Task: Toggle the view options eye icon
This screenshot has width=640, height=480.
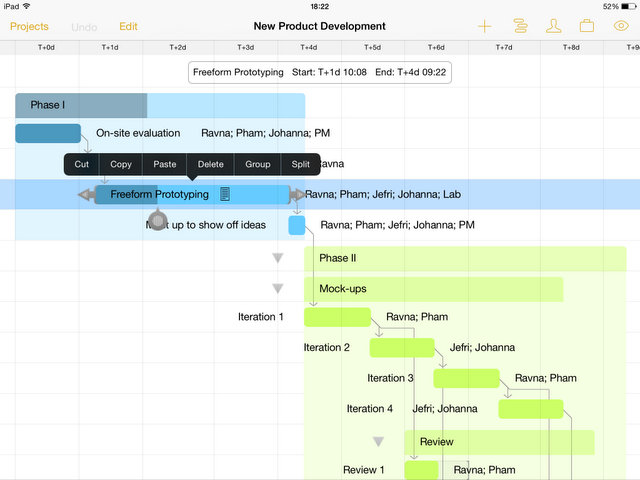Action: point(621,27)
